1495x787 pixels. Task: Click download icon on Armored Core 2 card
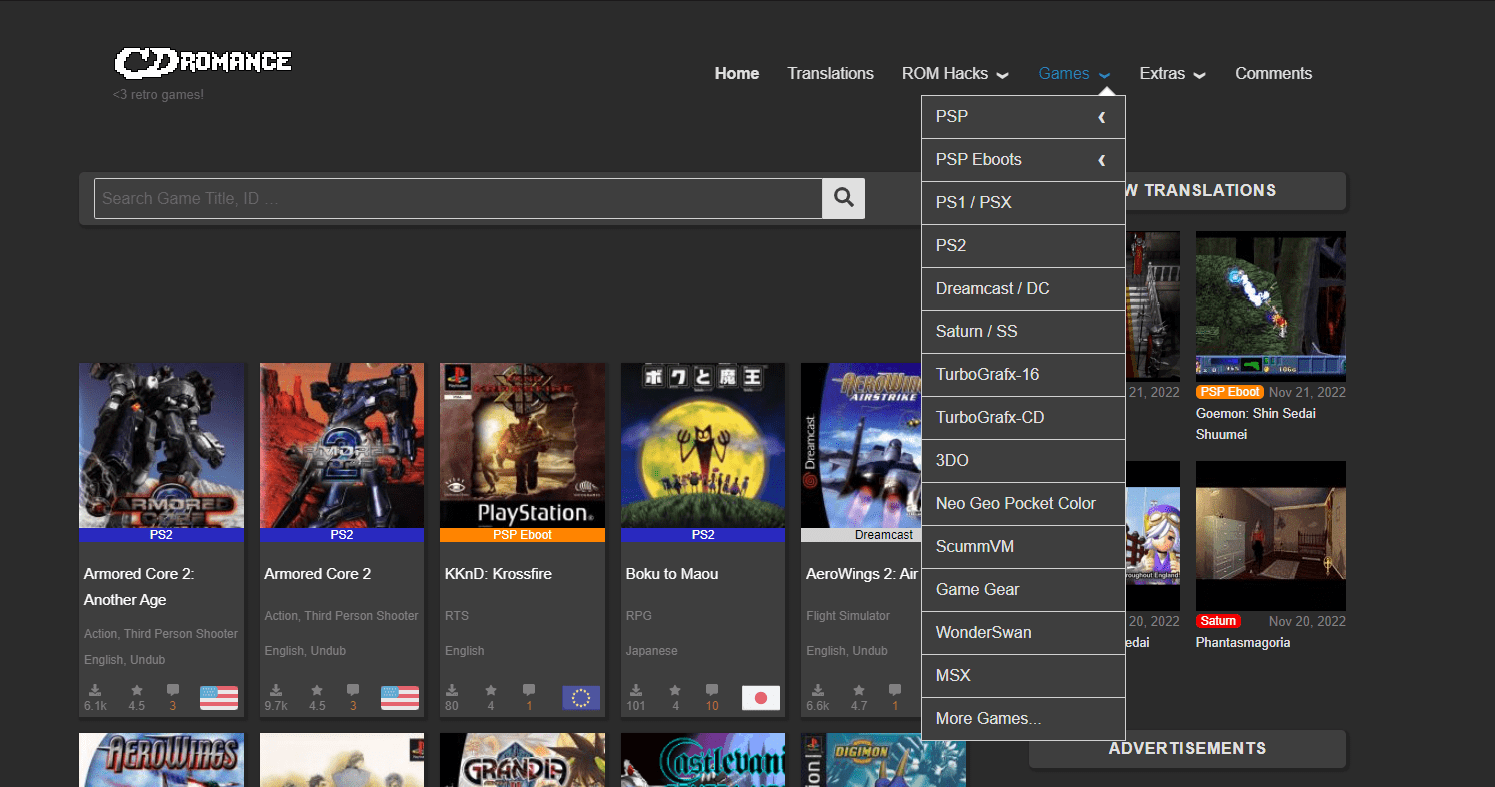pos(276,690)
